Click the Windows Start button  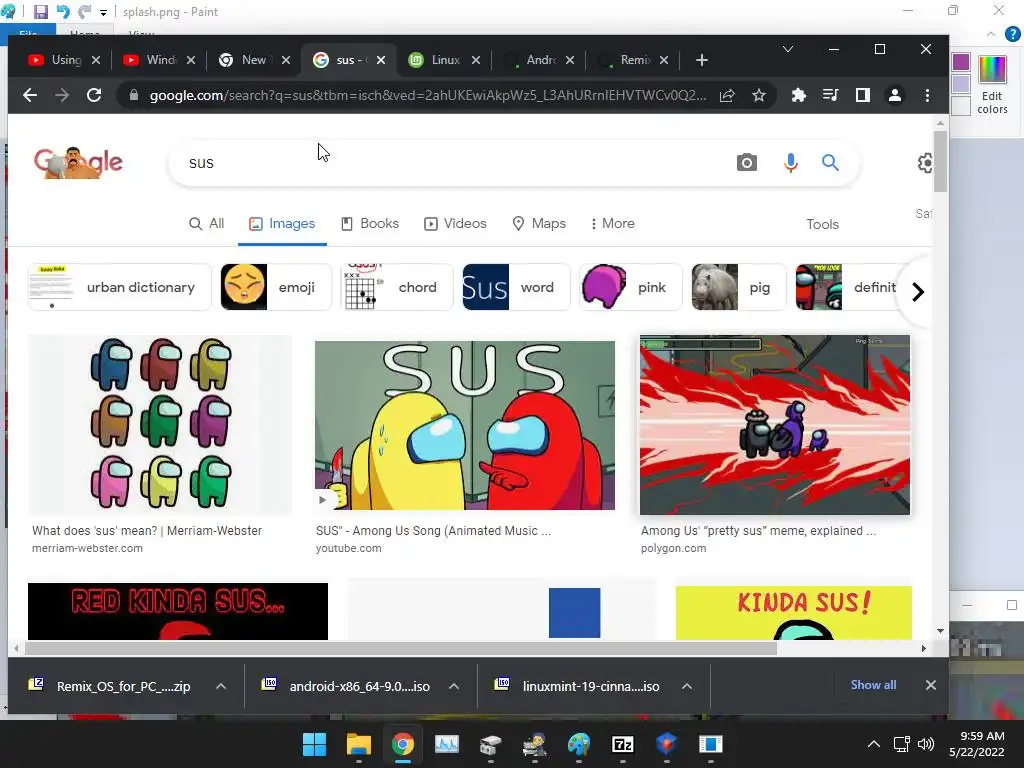314,744
